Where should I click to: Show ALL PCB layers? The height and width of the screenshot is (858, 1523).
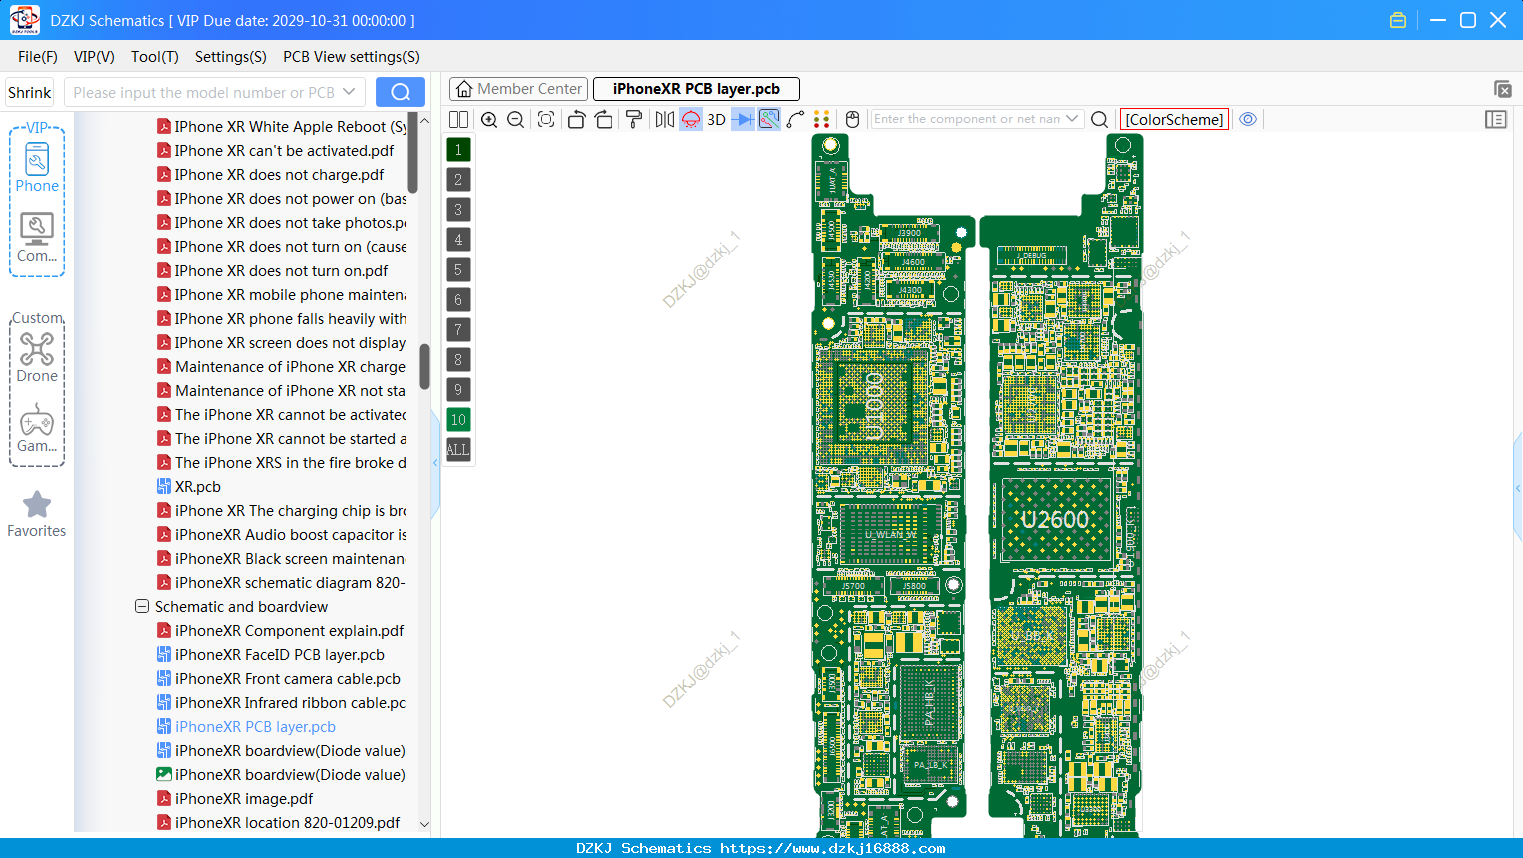458,450
